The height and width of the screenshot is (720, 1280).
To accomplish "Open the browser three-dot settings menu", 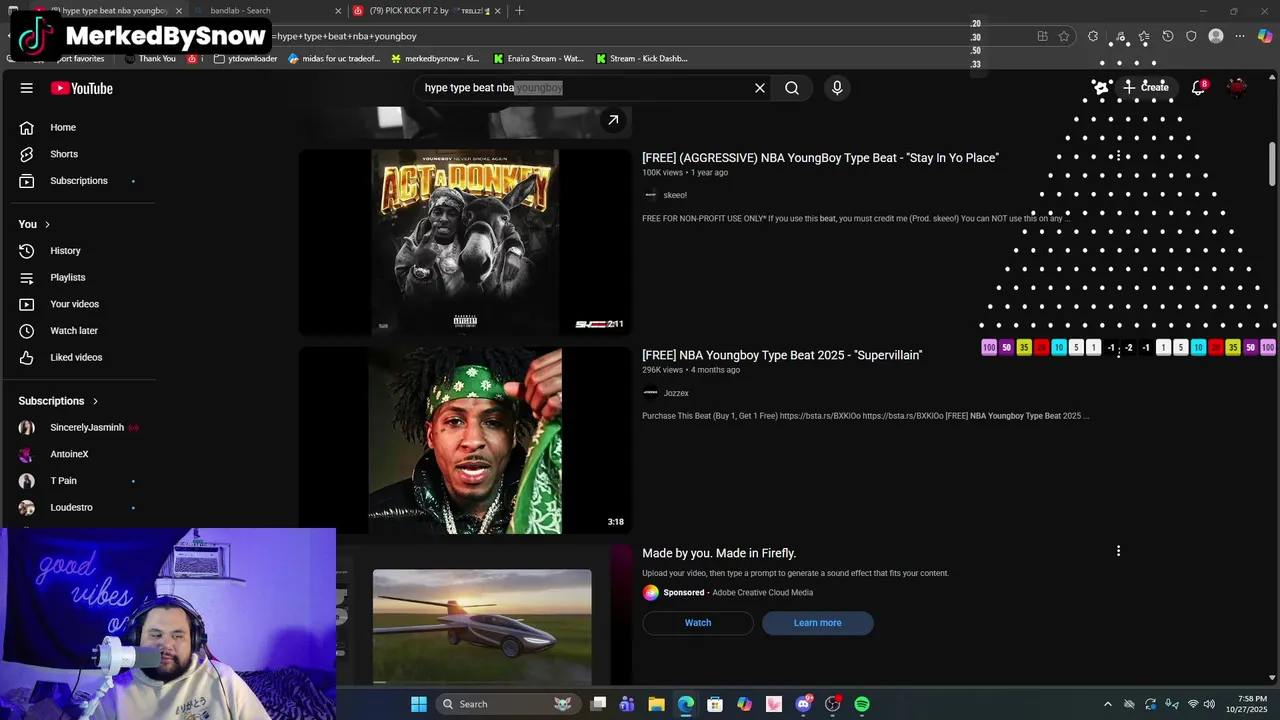I will click(1240, 36).
